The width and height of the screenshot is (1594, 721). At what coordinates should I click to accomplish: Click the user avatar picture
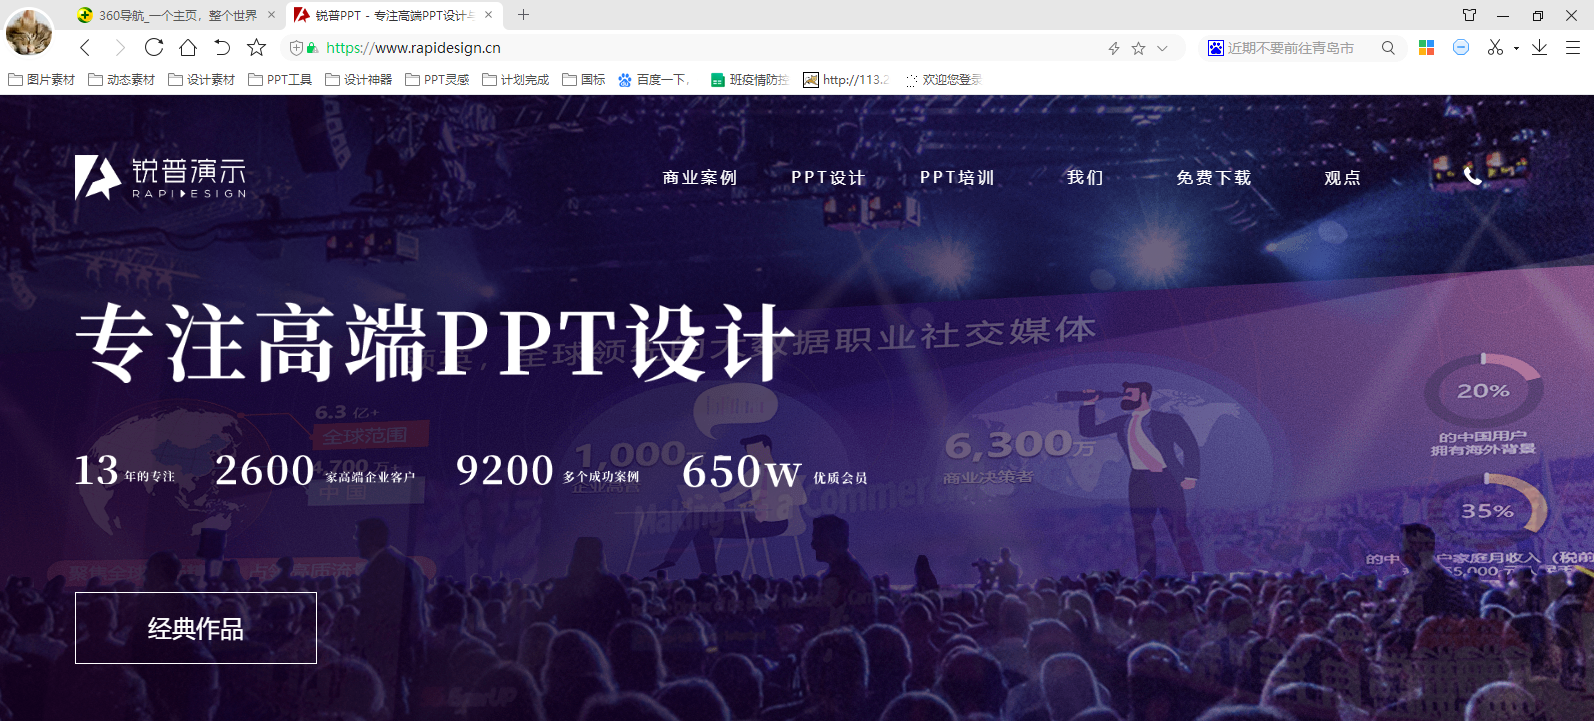[29, 31]
